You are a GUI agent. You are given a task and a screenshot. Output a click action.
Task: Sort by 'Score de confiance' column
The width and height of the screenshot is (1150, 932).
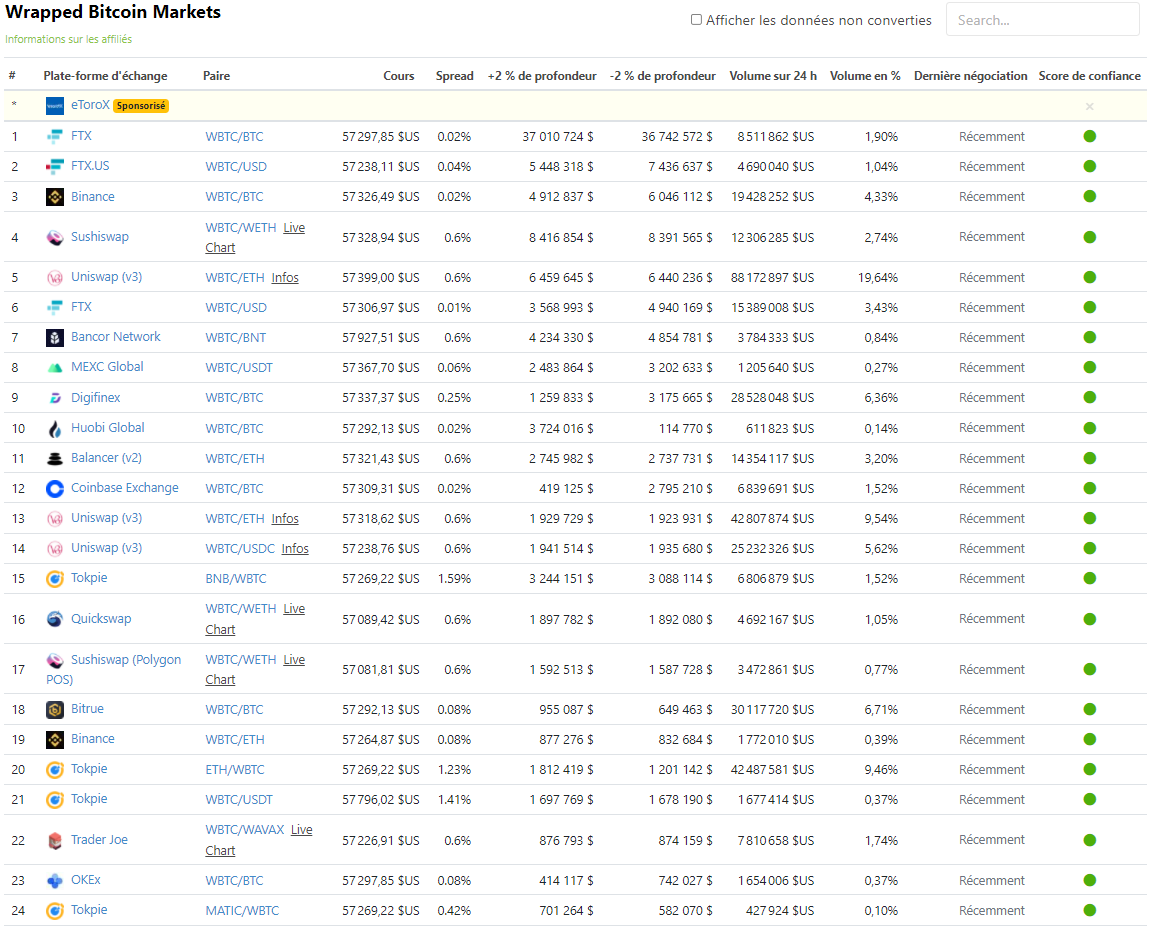[x=1089, y=76]
